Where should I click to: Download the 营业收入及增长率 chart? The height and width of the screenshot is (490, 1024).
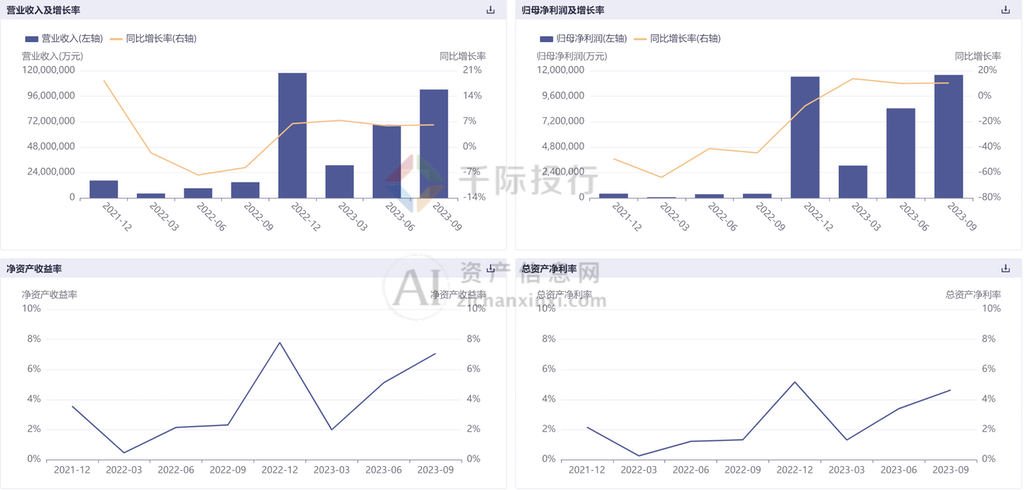click(490, 10)
